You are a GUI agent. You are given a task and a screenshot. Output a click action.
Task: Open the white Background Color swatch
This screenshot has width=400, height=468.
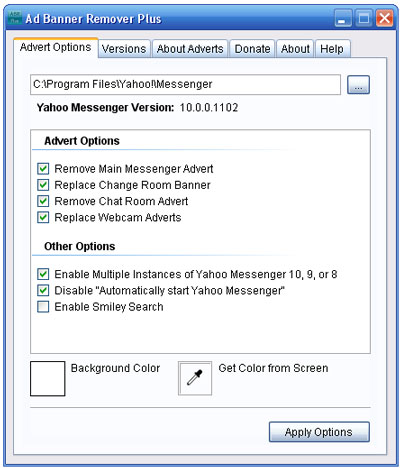coord(48,379)
